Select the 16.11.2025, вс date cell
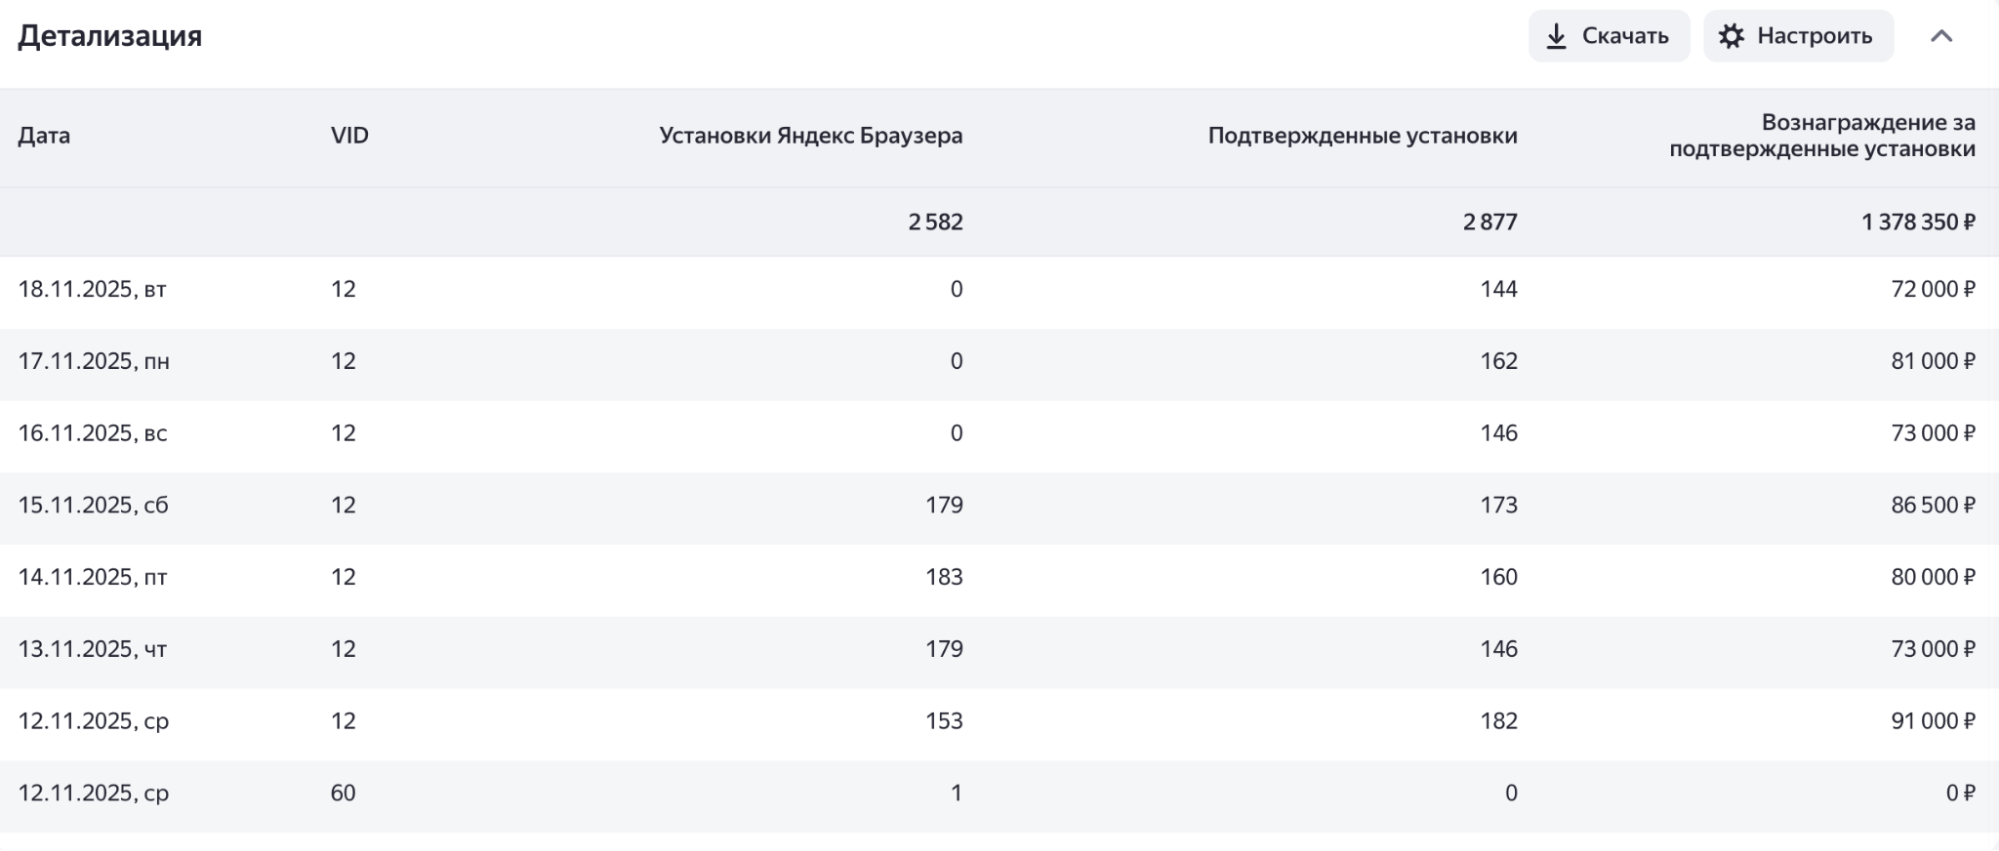Screen dimensions: 1999x851 tap(93, 433)
